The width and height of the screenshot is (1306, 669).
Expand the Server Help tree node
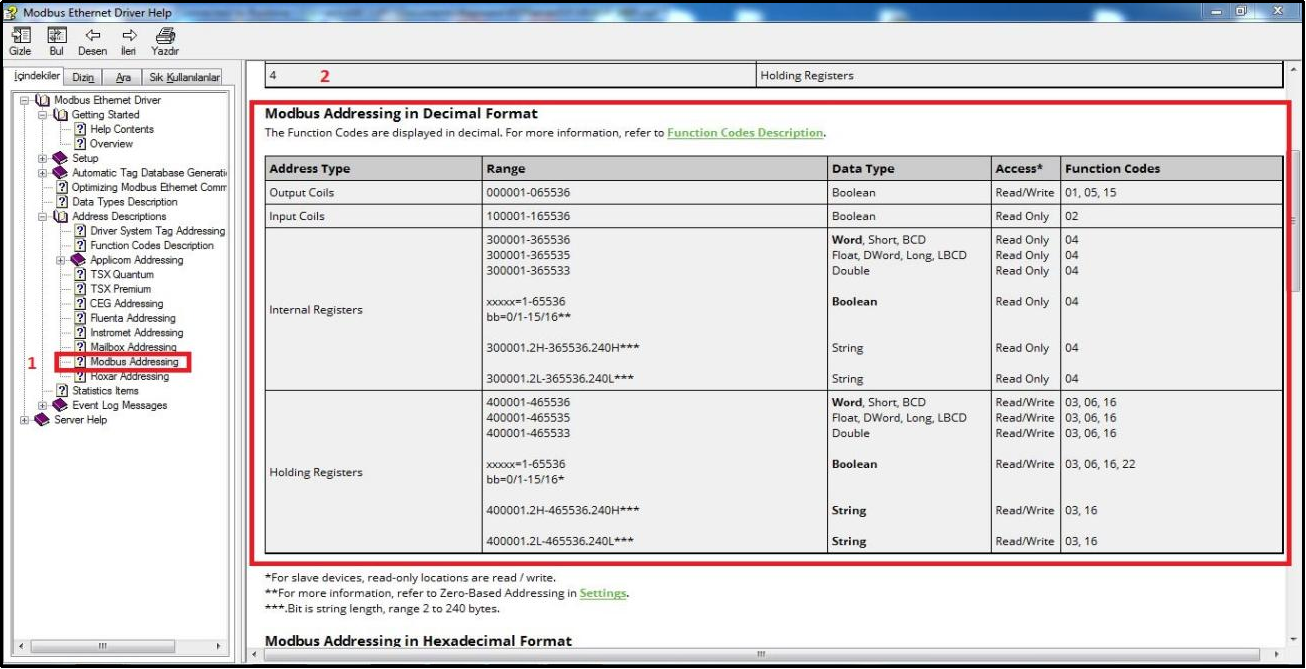coord(24,420)
